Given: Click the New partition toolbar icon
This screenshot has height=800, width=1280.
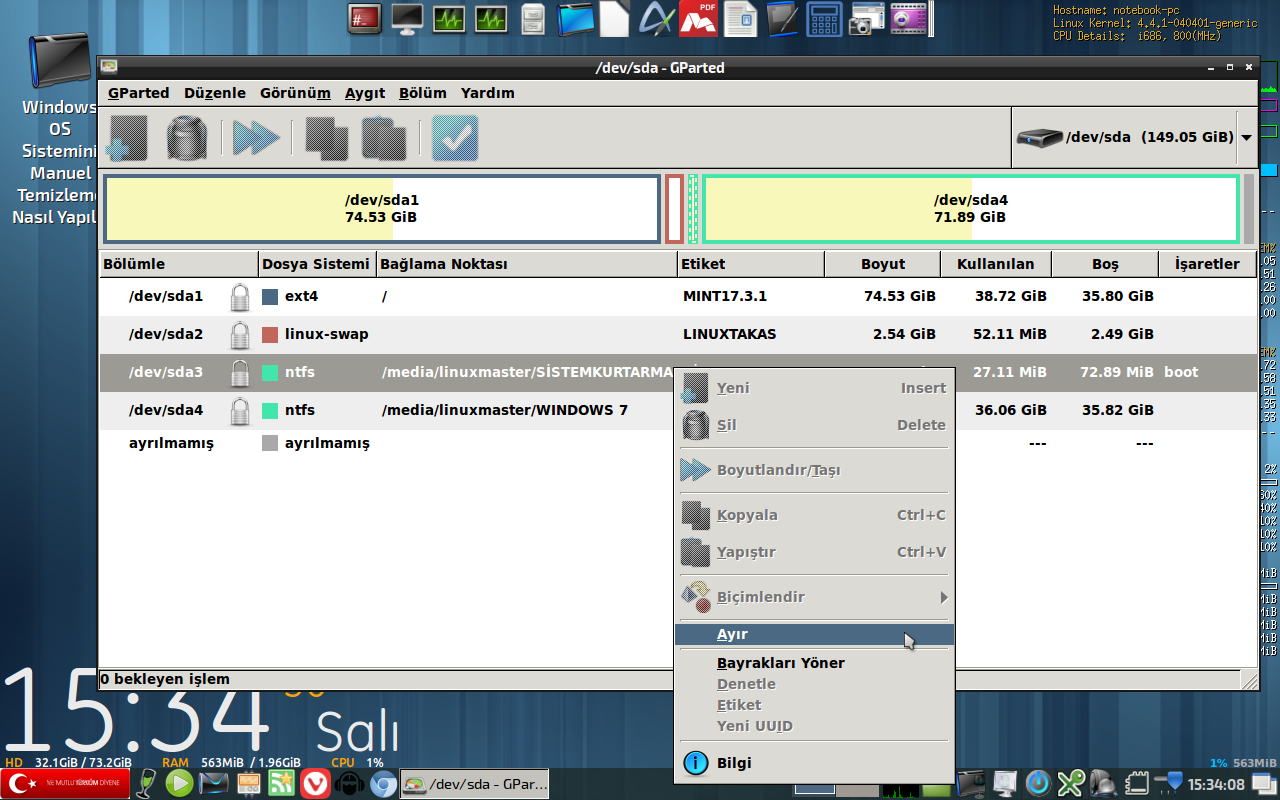Looking at the screenshot, I should coord(127,138).
